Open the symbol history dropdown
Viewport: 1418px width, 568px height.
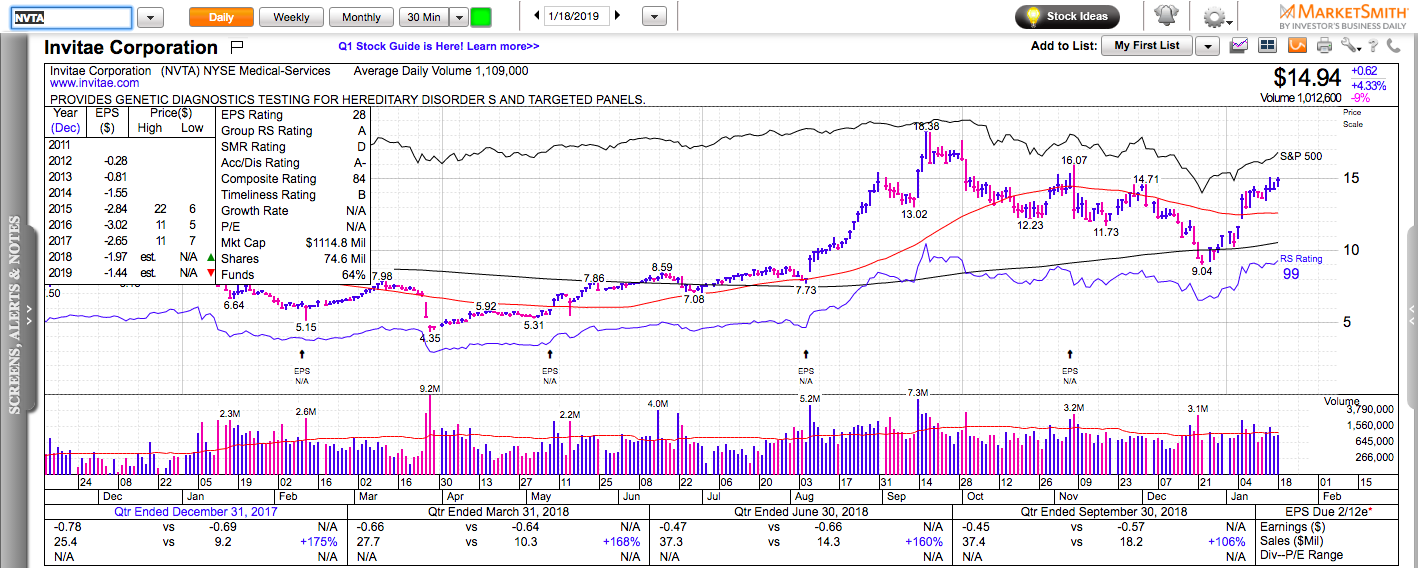tap(150, 18)
